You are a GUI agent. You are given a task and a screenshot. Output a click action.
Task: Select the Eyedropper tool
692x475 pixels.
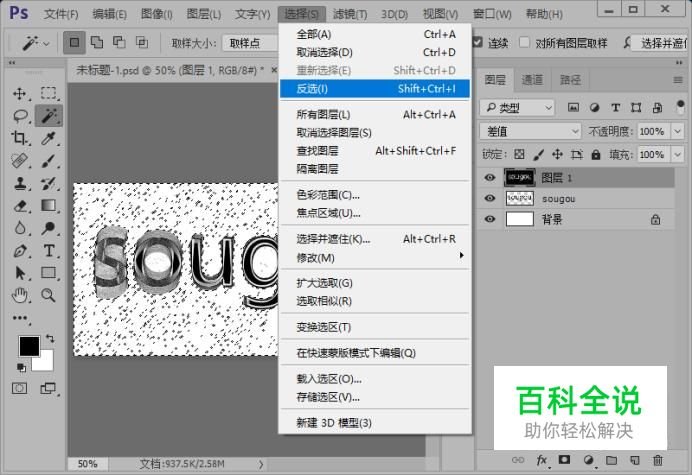point(48,138)
